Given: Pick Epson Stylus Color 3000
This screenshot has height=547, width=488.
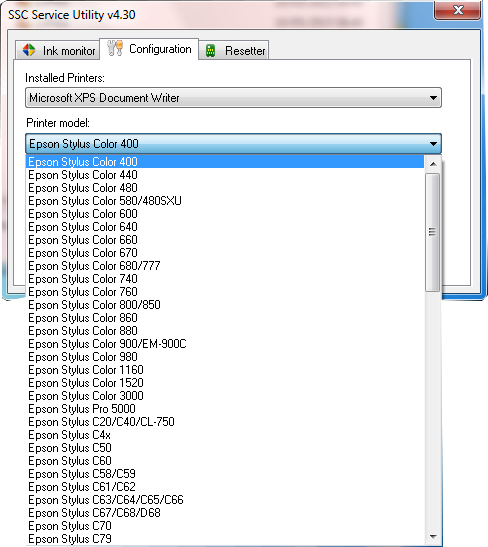Looking at the screenshot, I should pyautogui.click(x=225, y=396).
